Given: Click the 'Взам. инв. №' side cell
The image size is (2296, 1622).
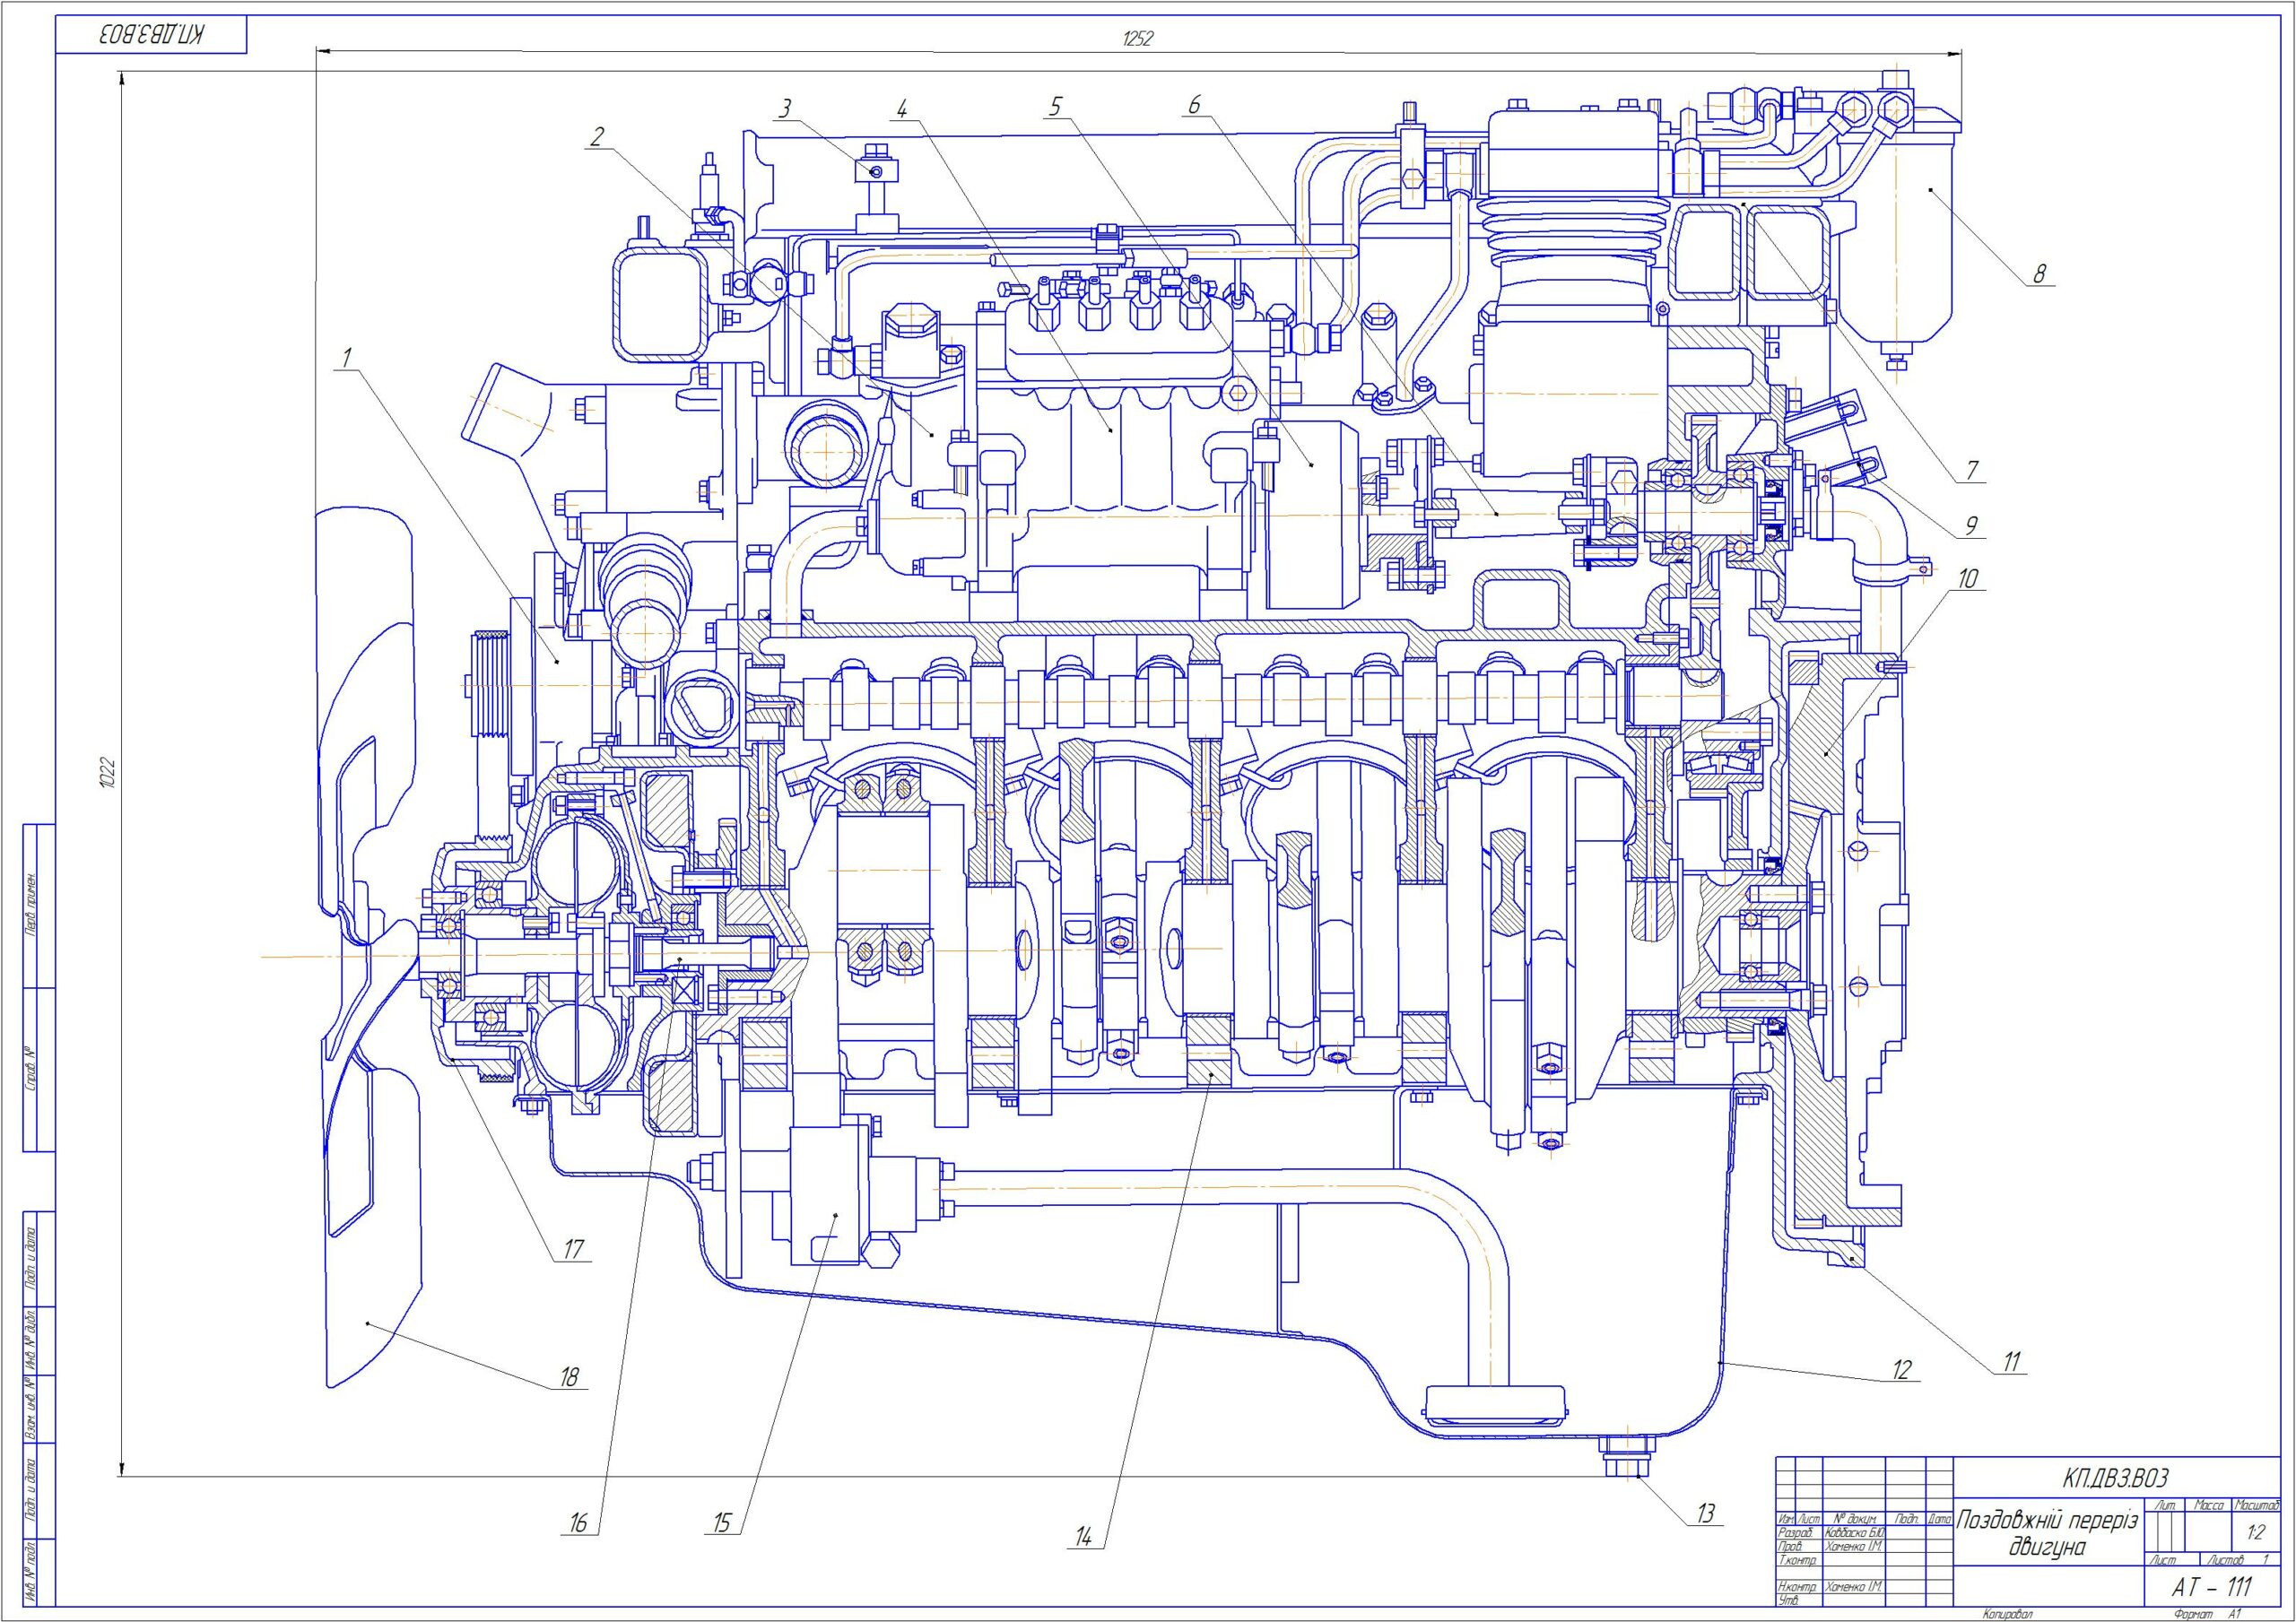Looking at the screenshot, I should (x=30, y=1410).
